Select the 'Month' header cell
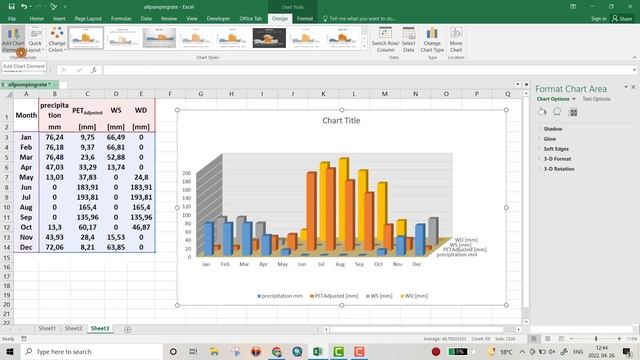The image size is (640, 360). (26, 115)
